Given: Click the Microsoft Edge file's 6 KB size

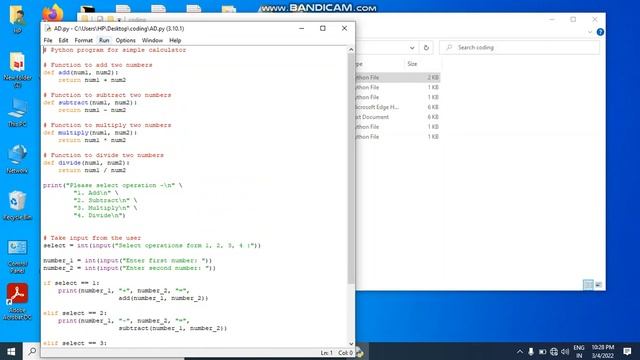Looking at the screenshot, I should (433, 107).
